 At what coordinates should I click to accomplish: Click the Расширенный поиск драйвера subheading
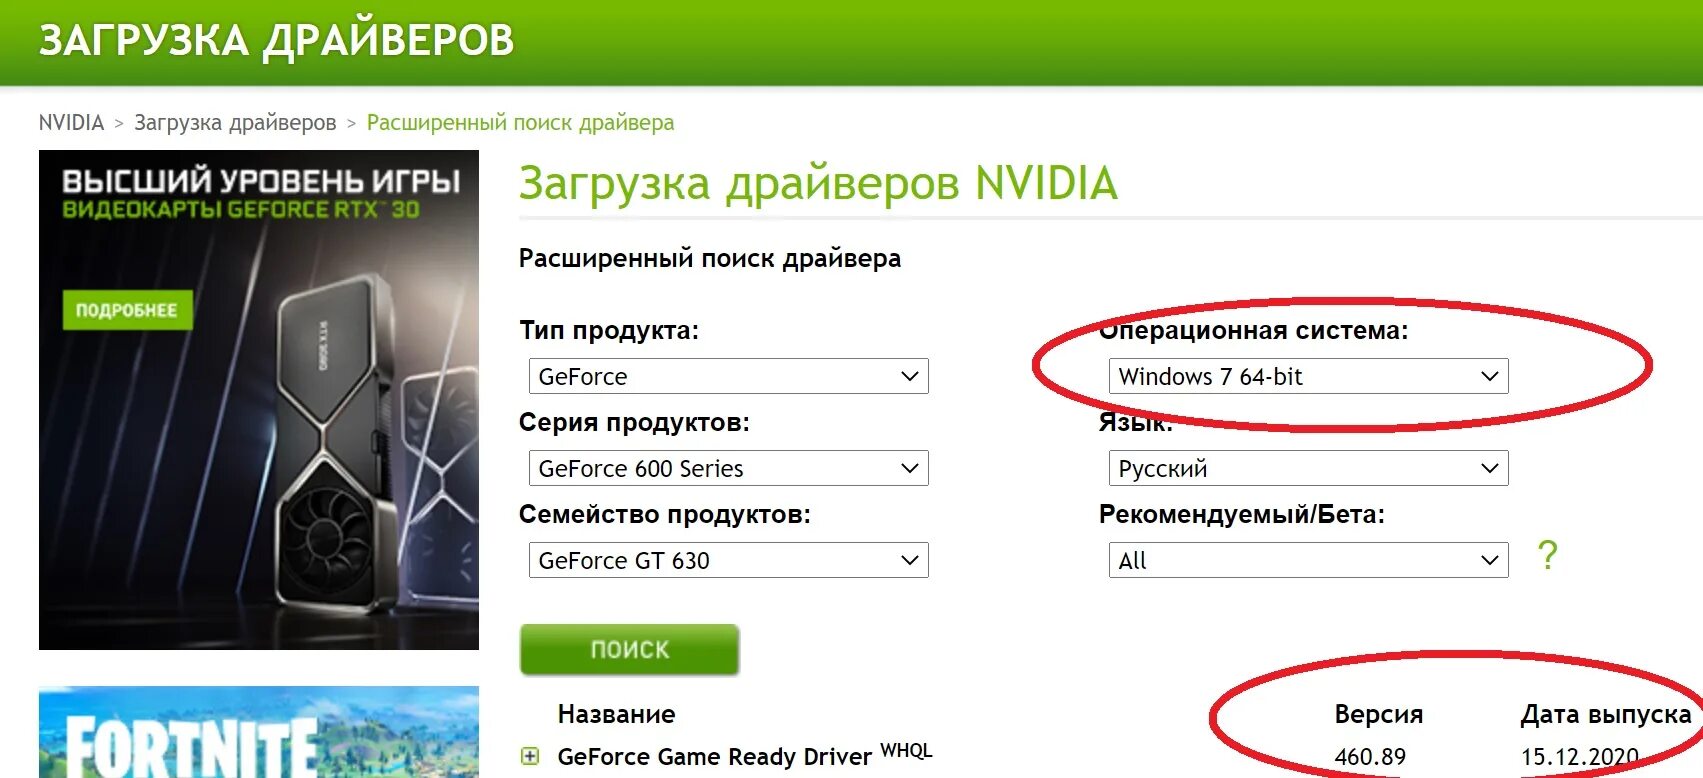(710, 258)
